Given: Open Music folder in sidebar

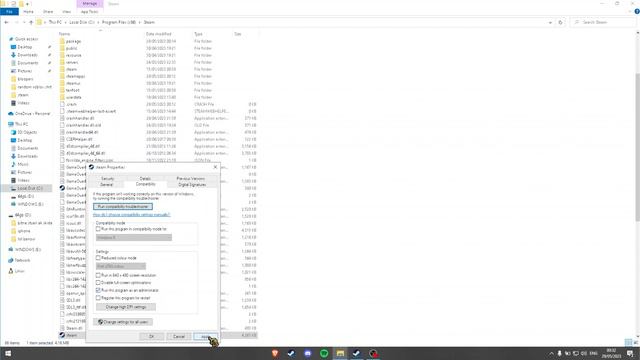Looking at the screenshot, I should pos(23,164).
